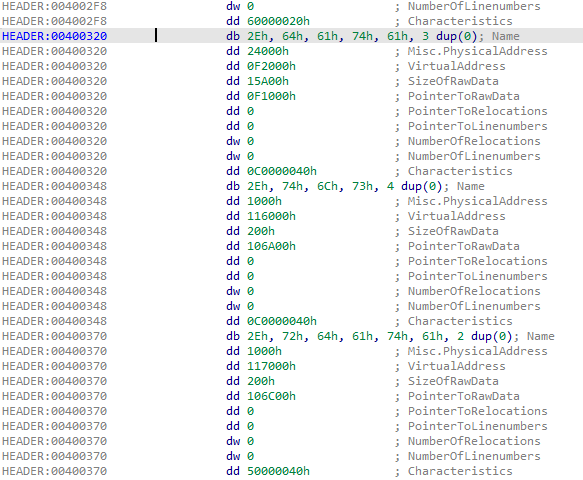Screen dimensions: 583x480
Task: Click VirtualAddress value 0F2000h
Action: [271, 66]
